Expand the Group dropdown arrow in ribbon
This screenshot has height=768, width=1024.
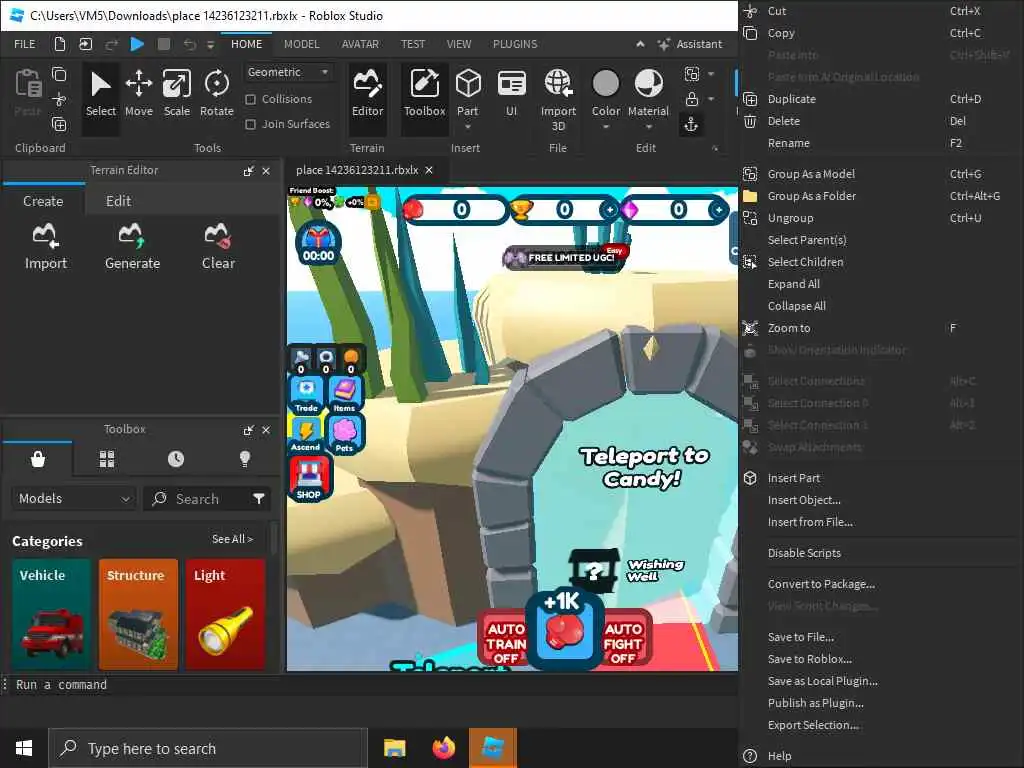click(711, 74)
